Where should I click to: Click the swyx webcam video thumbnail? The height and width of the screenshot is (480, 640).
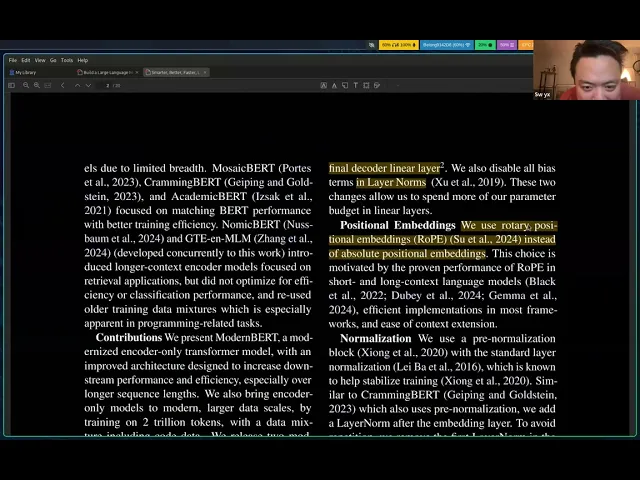click(x=587, y=70)
